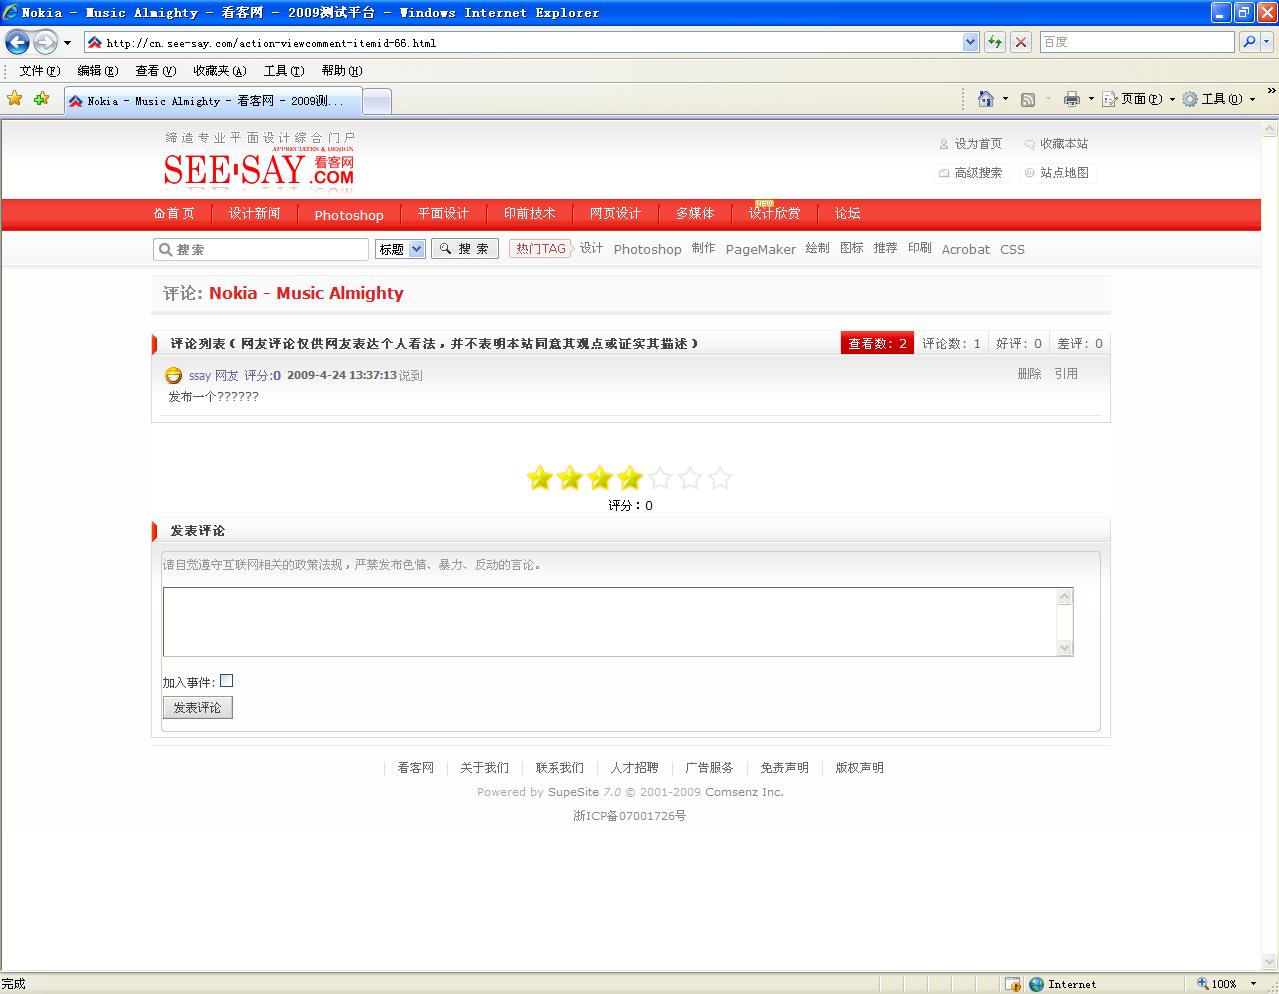Click the Acrobat tag link
Image resolution: width=1279 pixels, height=994 pixels.
966,250
